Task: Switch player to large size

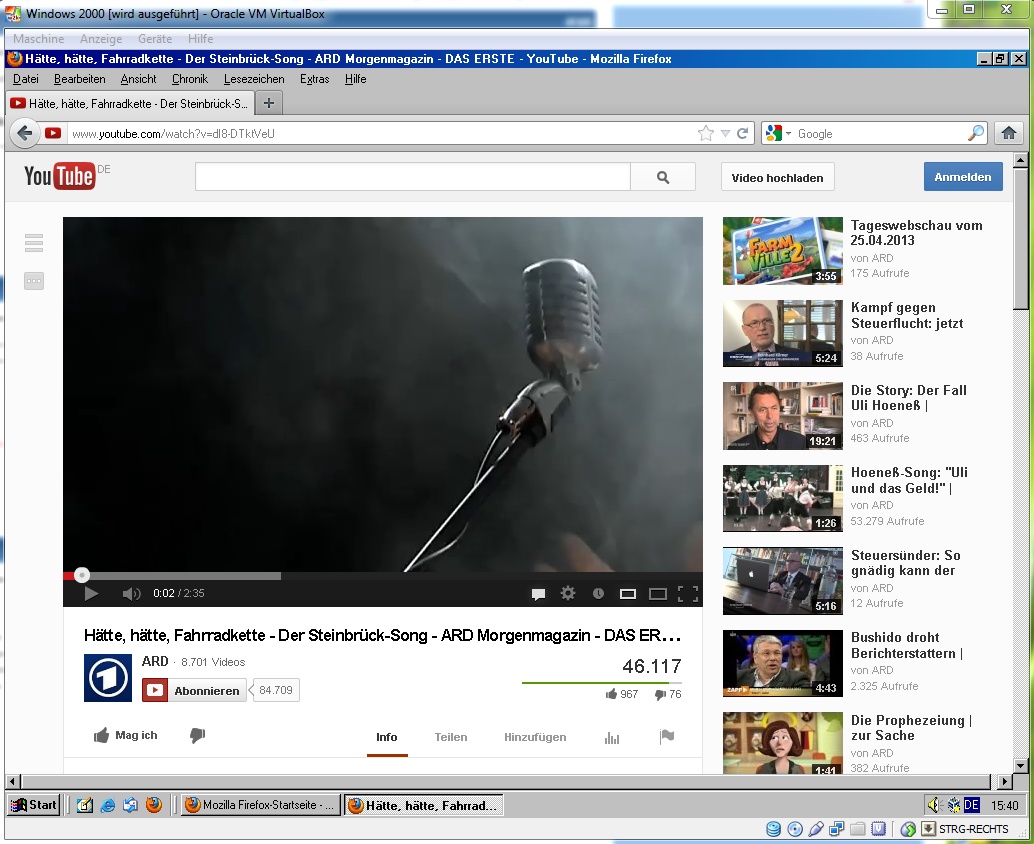Action: (657, 594)
